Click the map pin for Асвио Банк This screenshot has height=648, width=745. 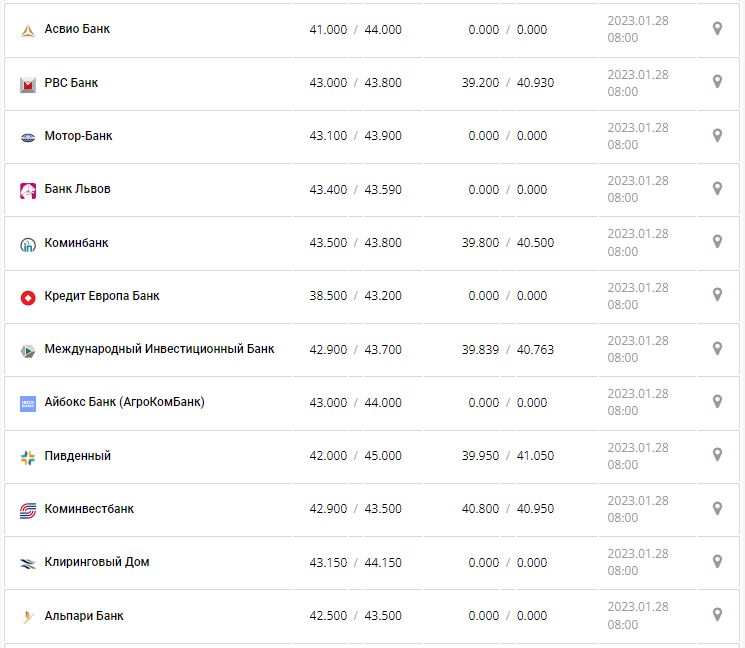(716, 29)
